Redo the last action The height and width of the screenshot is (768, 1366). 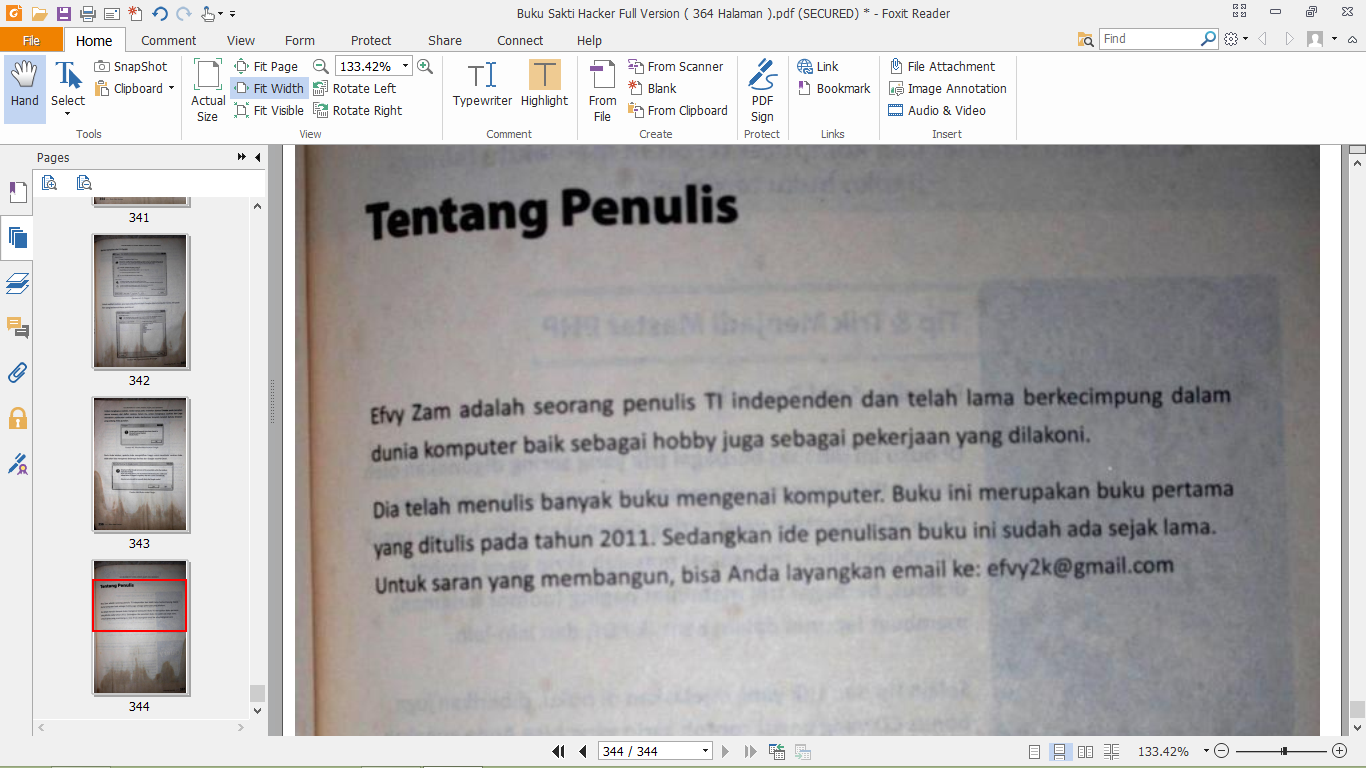tap(183, 14)
